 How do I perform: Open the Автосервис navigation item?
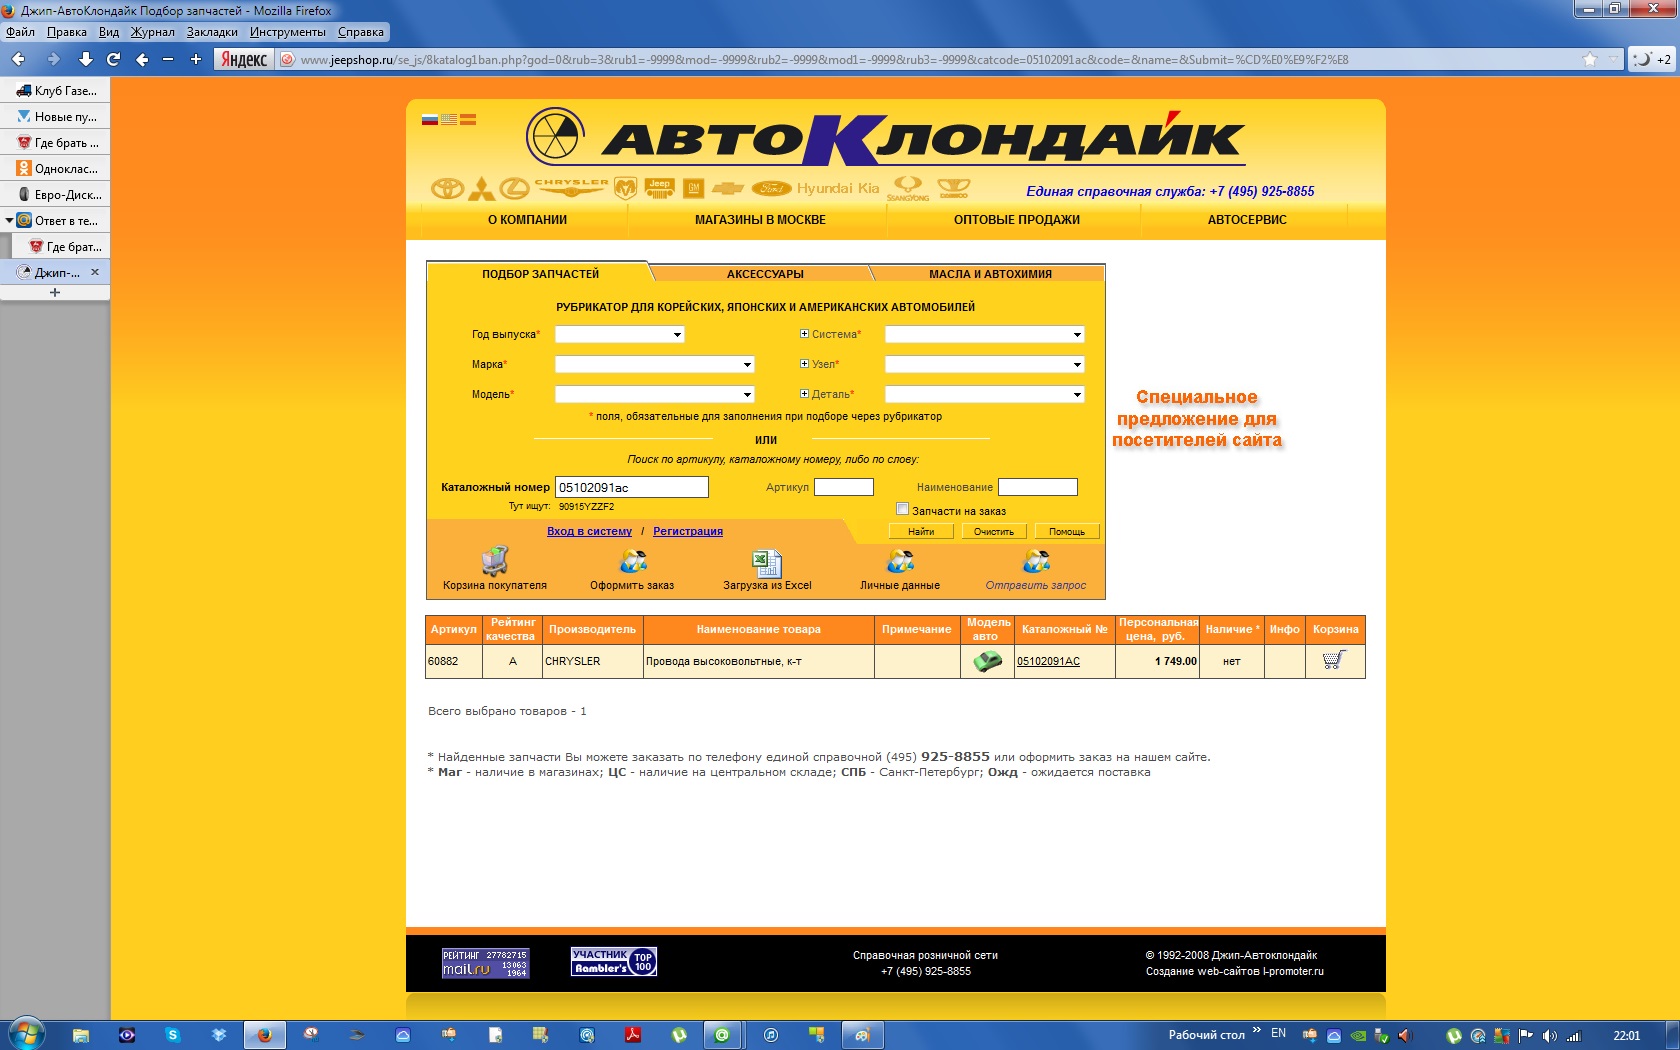[x=1247, y=220]
